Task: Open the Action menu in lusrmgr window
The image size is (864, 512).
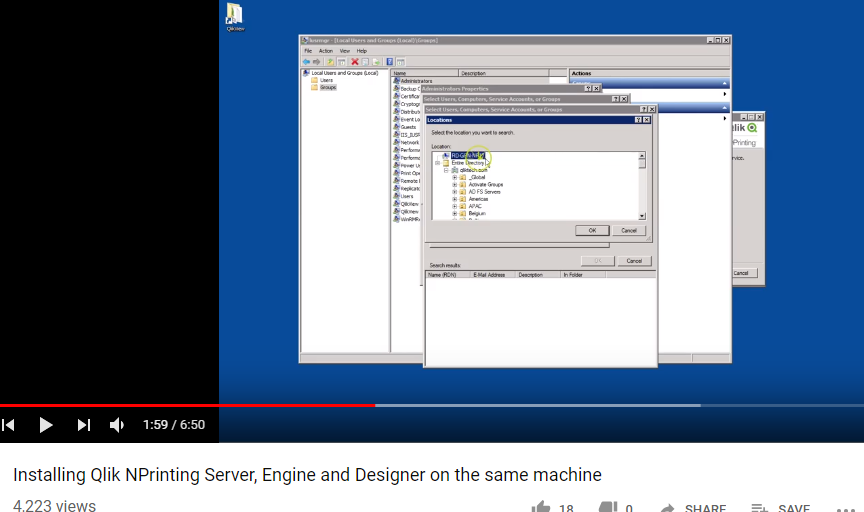Action: point(326,51)
